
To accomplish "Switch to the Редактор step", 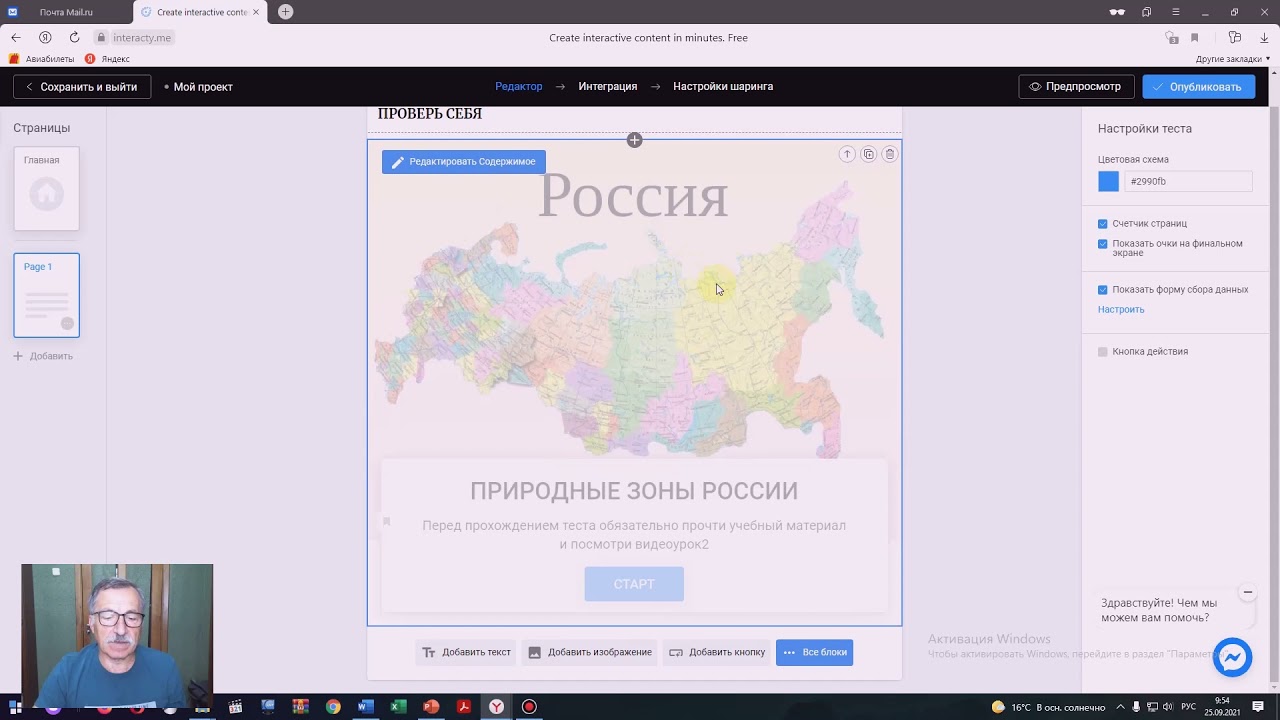I will tap(519, 87).
